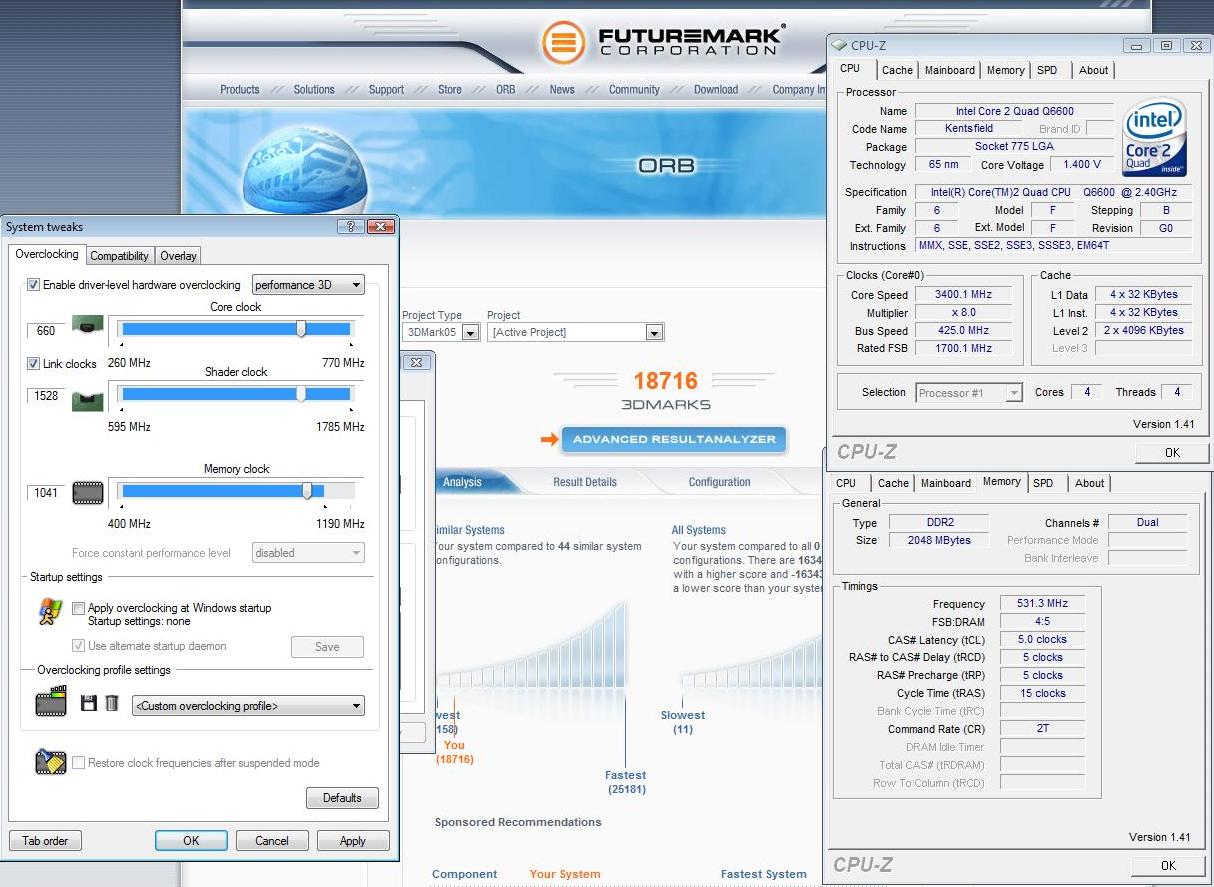
Task: Open Cache tab in upper CPU-Z window
Action: 897,70
